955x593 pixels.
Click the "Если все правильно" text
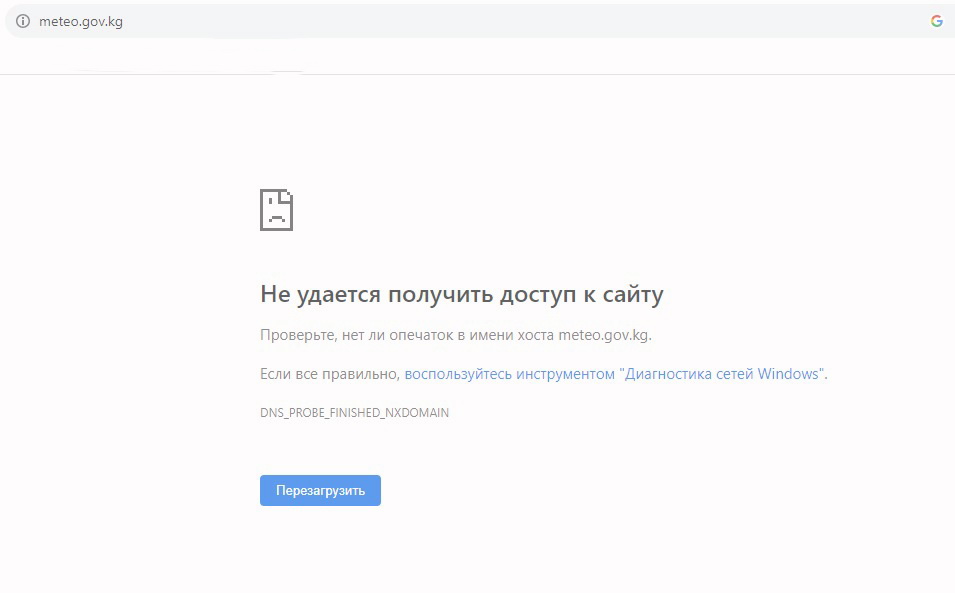tap(329, 374)
